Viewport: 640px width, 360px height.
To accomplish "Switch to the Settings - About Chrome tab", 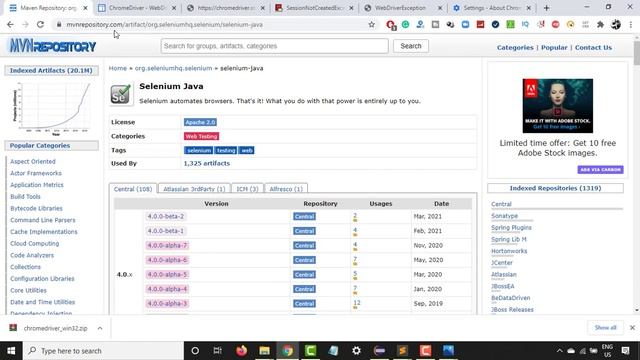I will [x=492, y=8].
